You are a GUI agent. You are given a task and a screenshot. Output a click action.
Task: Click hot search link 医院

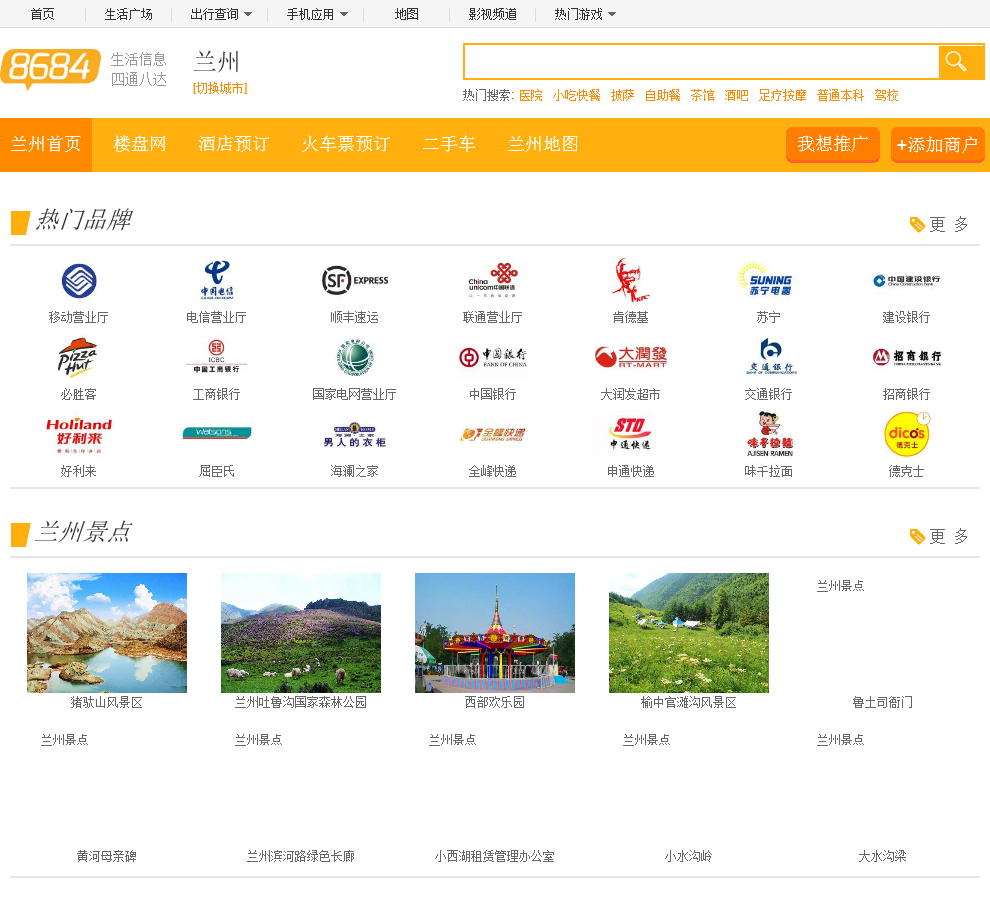click(530, 95)
